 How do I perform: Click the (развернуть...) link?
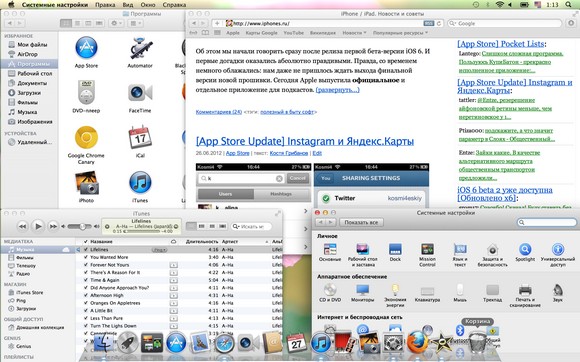point(337,89)
